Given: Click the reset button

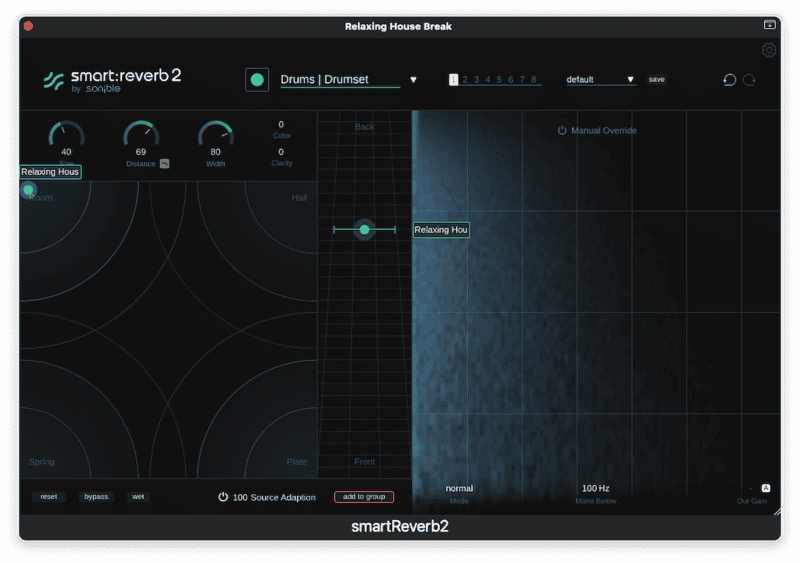Looking at the screenshot, I should point(49,497).
